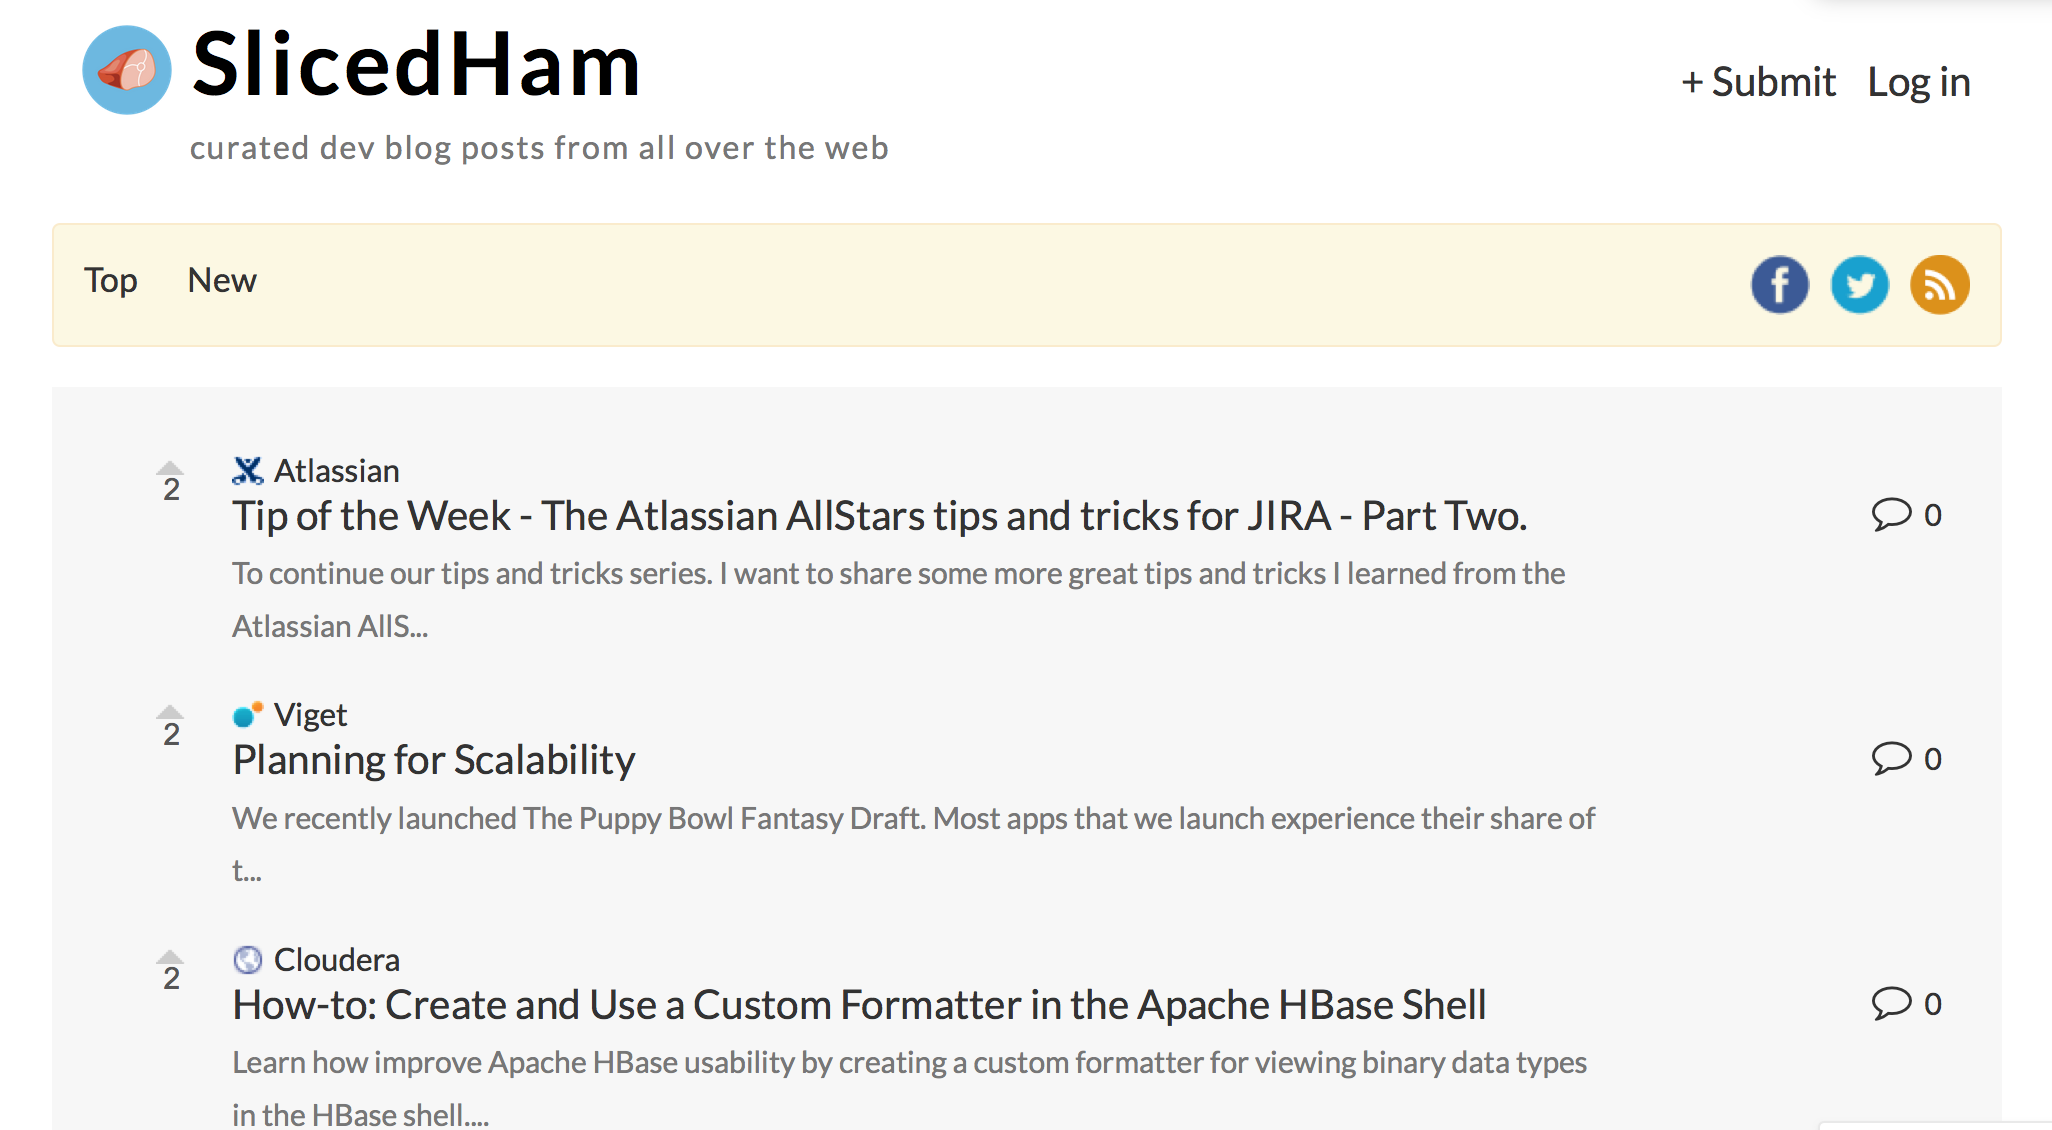Click the Viget source name

pyautogui.click(x=310, y=715)
